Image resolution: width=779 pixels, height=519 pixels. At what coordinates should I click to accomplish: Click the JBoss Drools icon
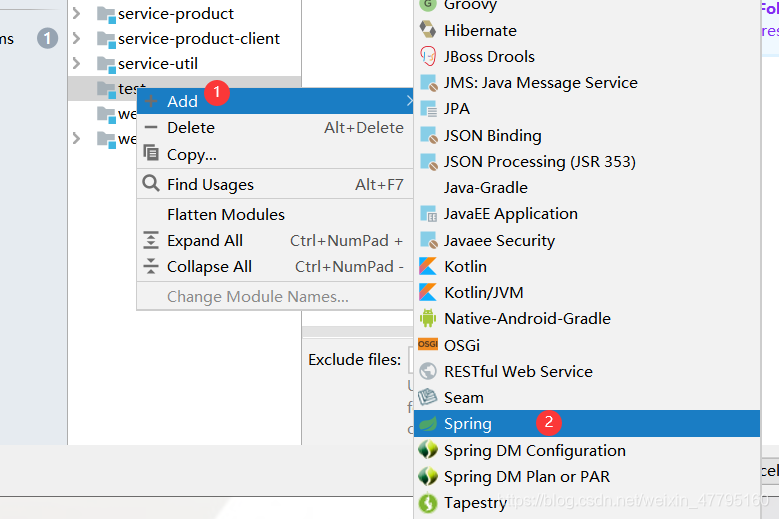tap(428, 56)
